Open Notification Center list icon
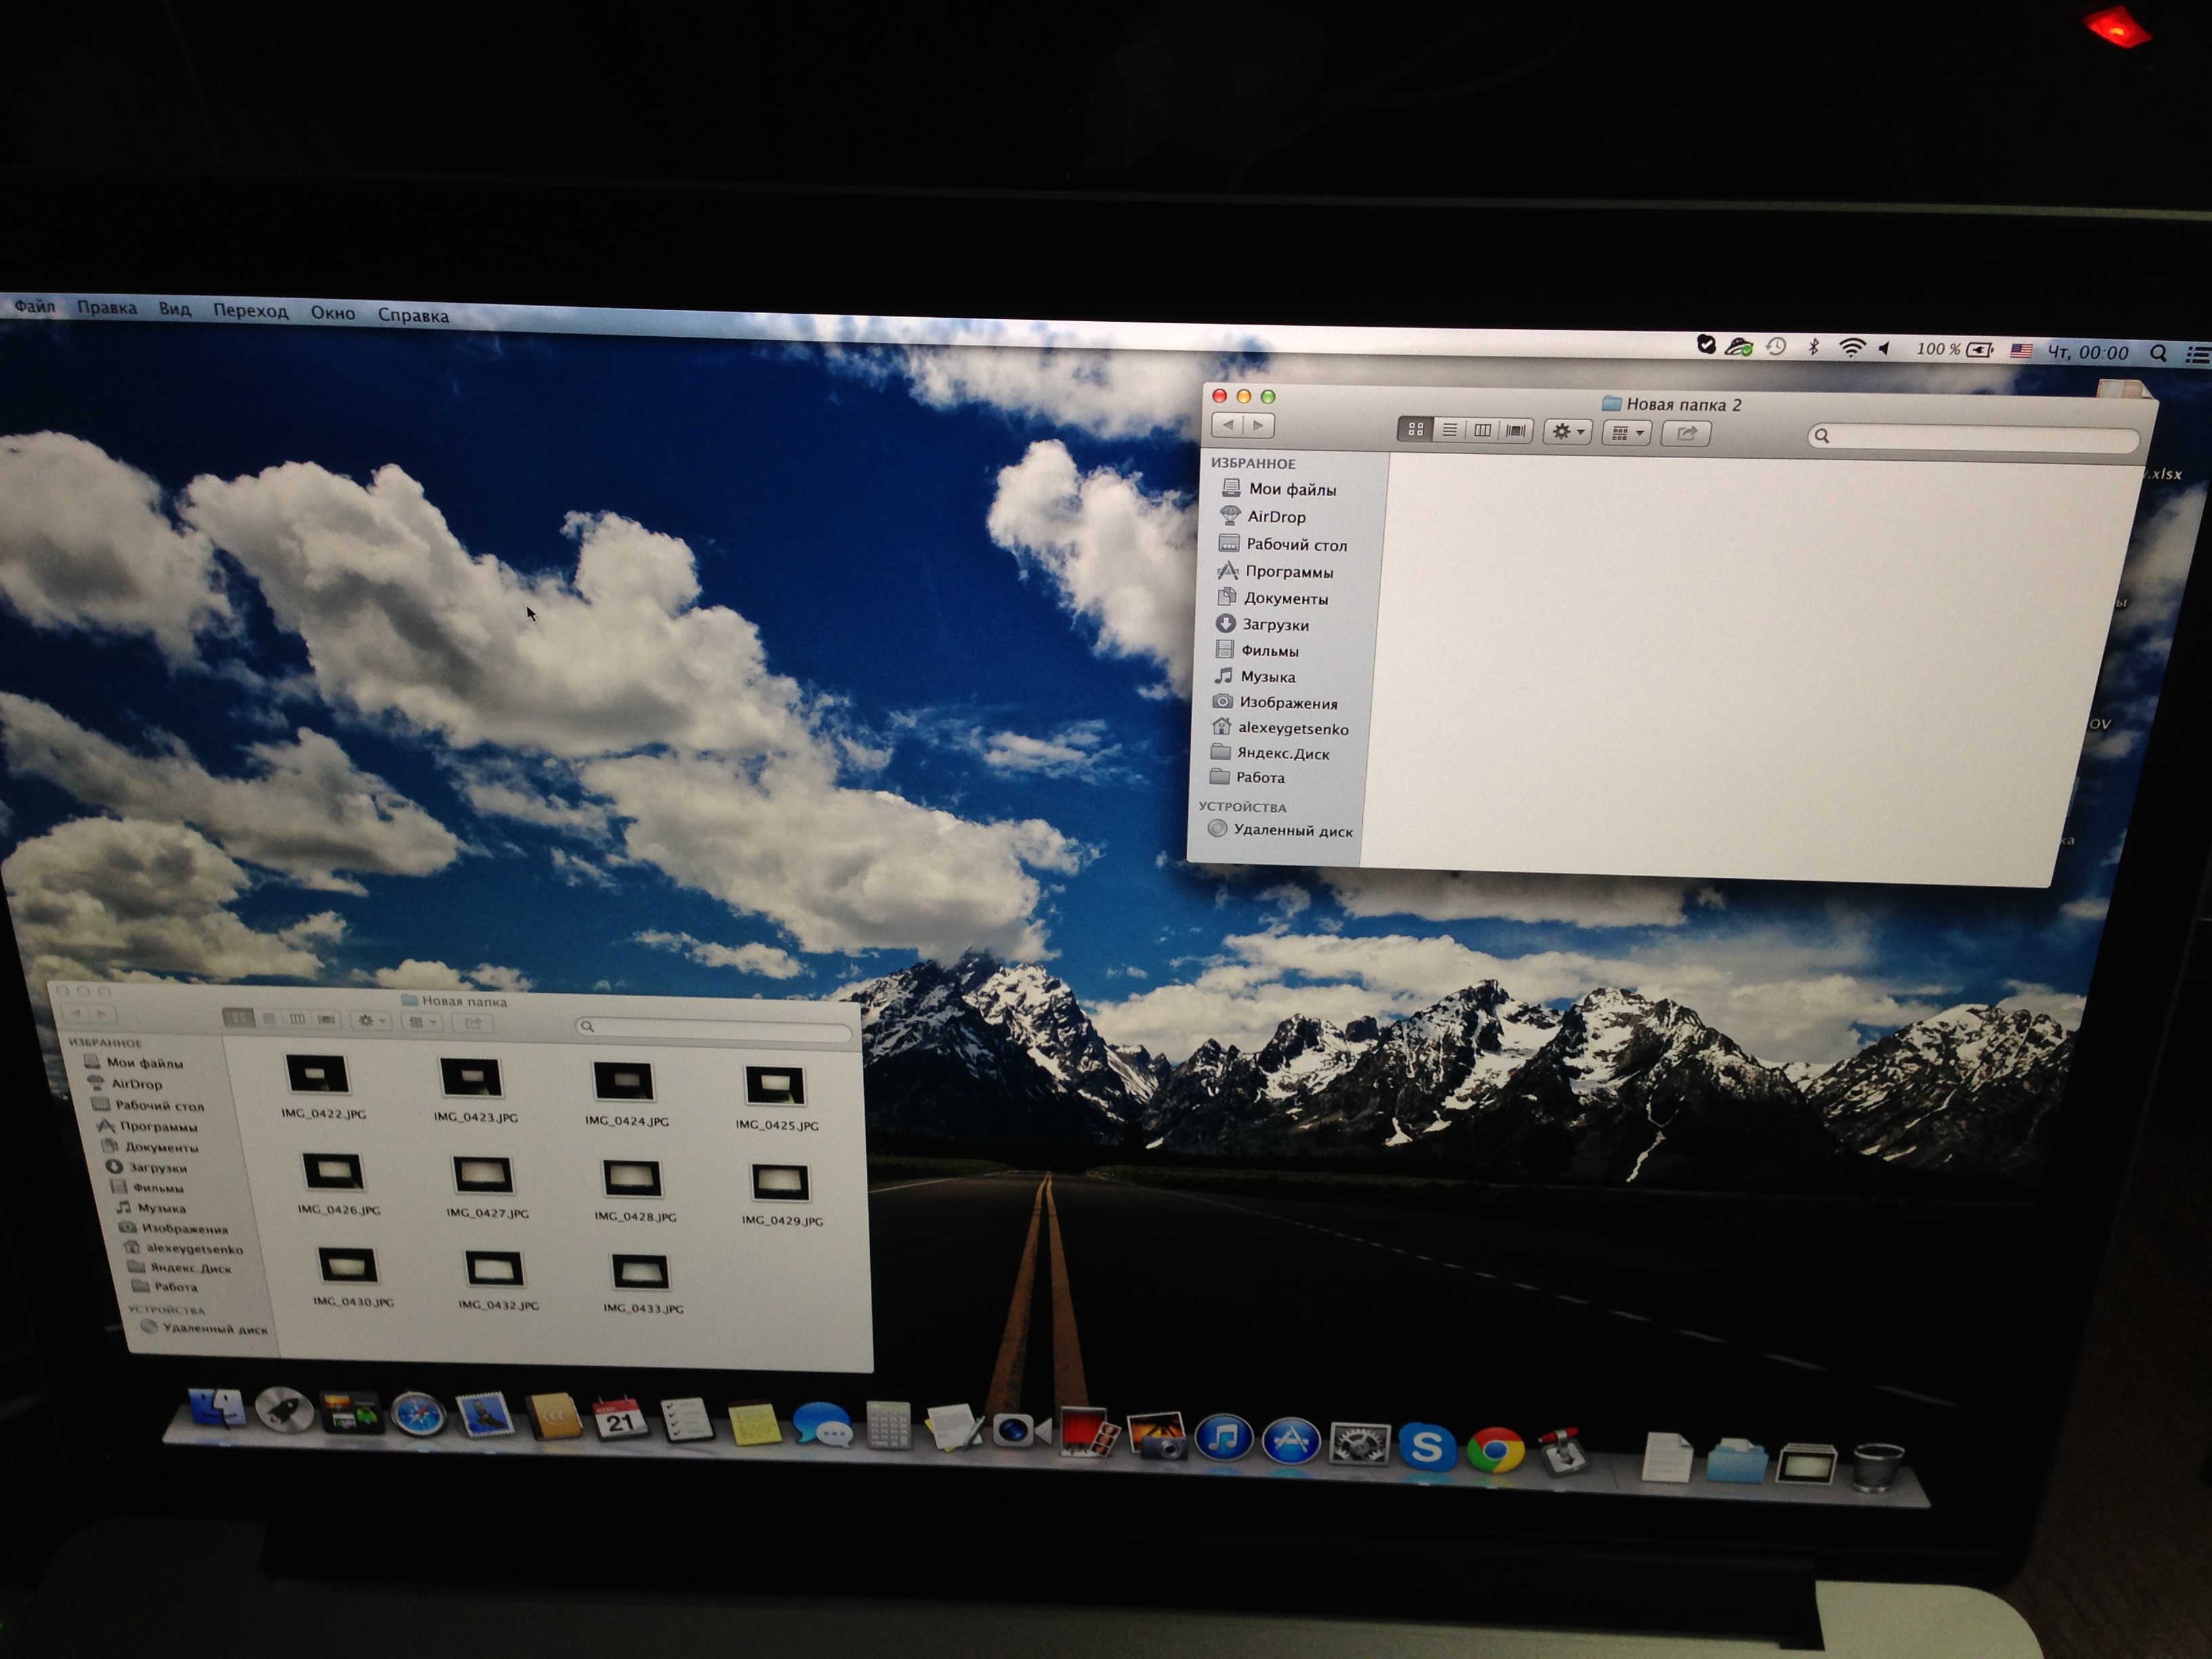 [2197, 354]
